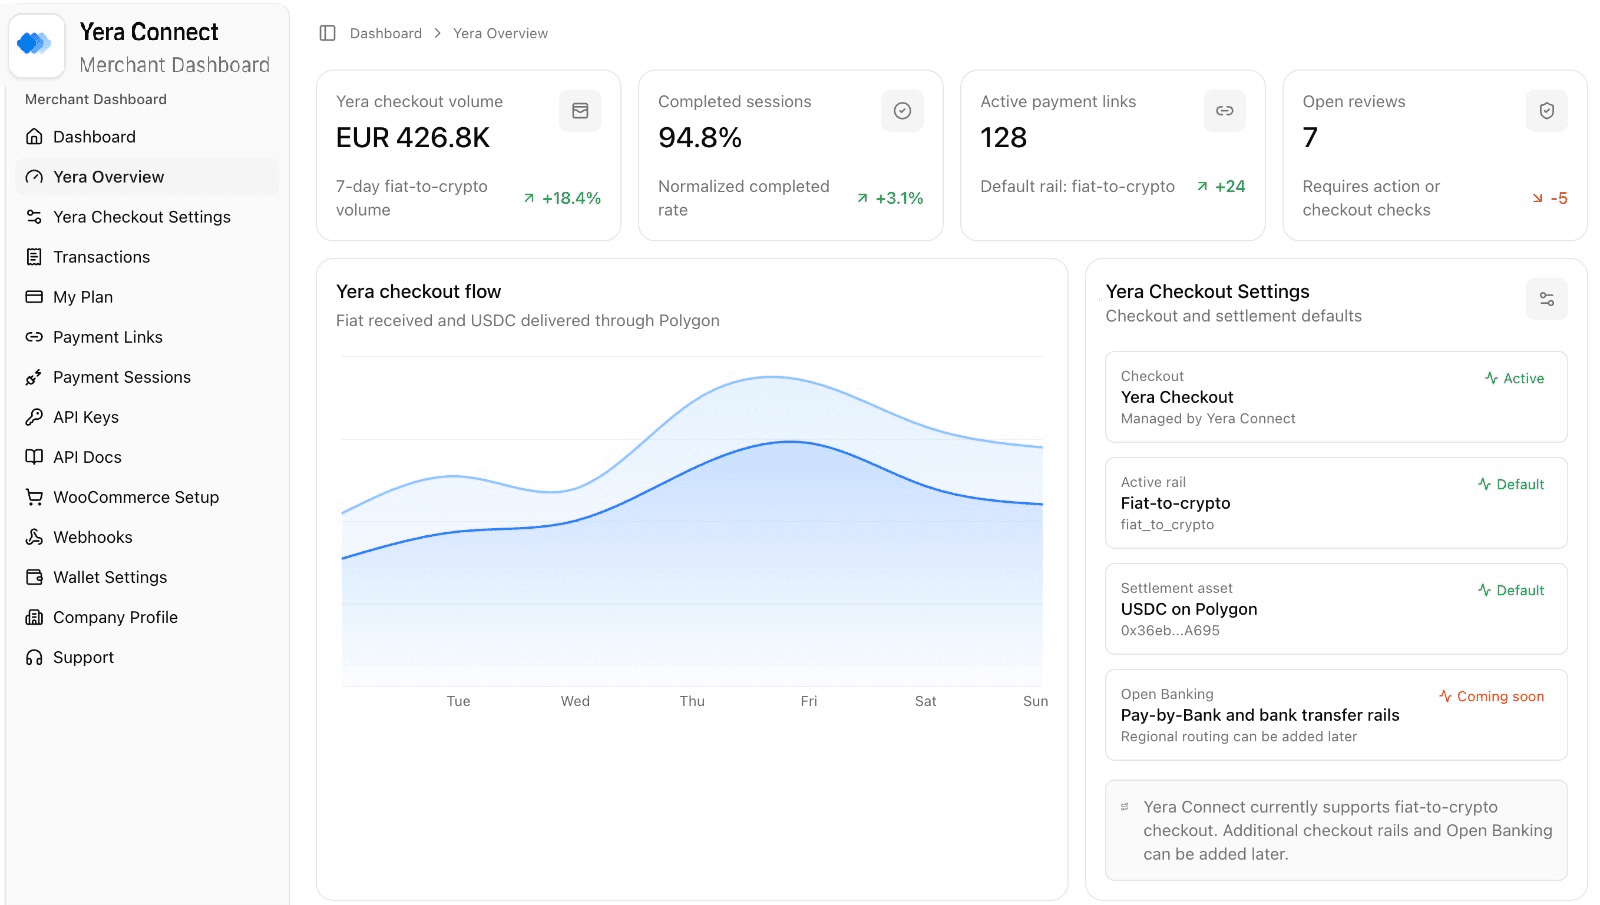Click the Yera Connect logo icon
The width and height of the screenshot is (1600, 905).
coord(36,44)
